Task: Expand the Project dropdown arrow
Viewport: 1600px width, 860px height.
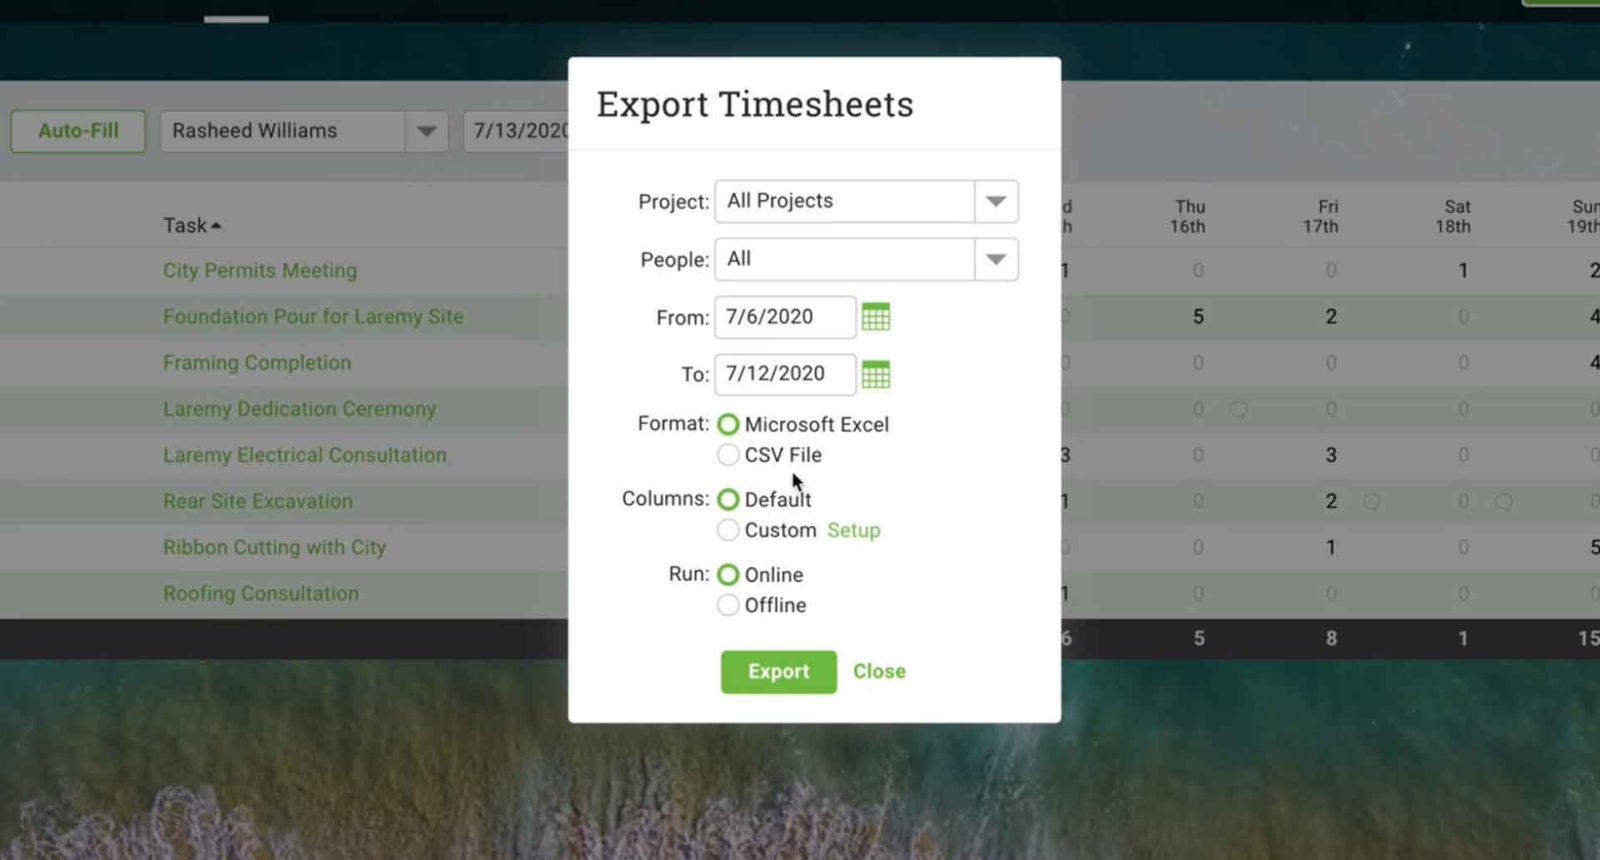Action: click(x=996, y=201)
